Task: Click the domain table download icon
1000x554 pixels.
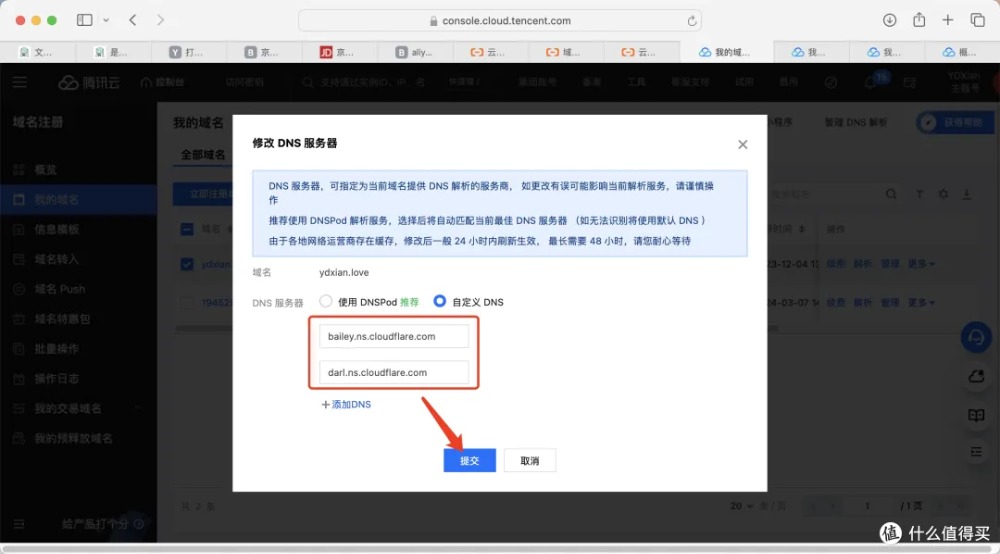Action: tap(967, 194)
